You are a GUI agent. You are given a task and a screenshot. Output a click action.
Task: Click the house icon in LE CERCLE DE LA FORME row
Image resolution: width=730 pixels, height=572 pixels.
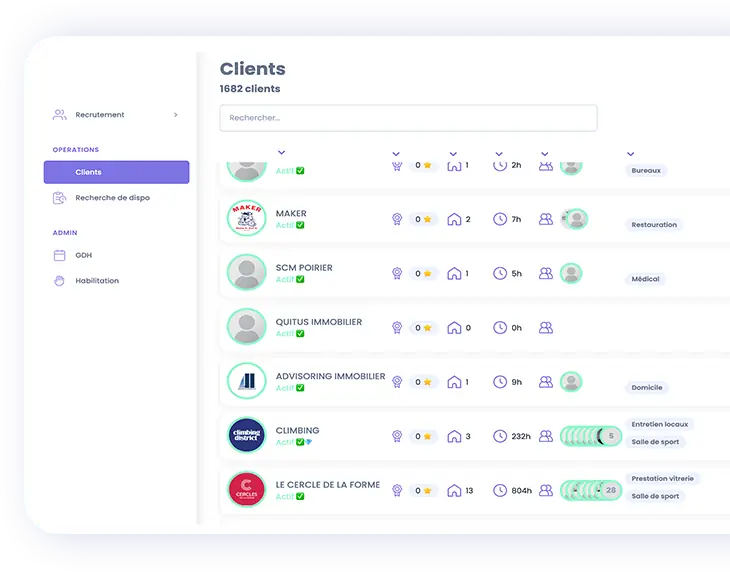454,490
